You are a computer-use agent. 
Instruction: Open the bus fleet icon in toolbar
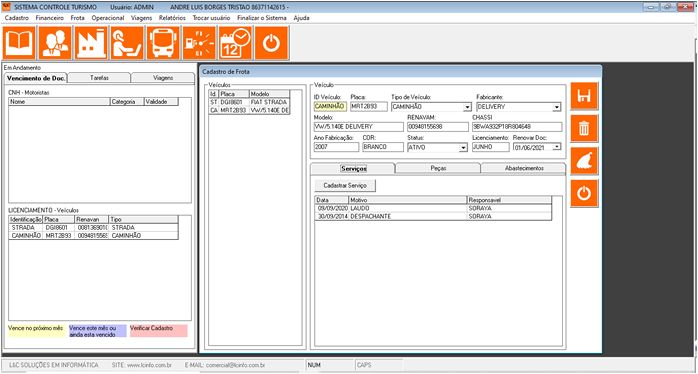pos(163,43)
